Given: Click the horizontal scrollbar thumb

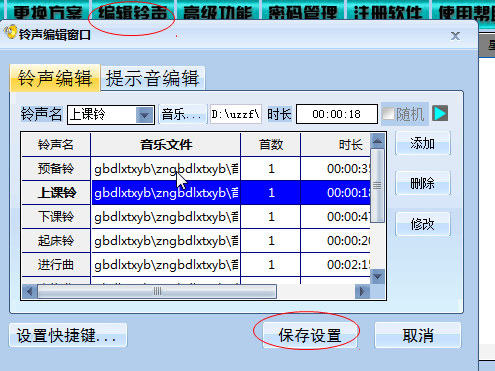Looking at the screenshot, I should 157,291.
